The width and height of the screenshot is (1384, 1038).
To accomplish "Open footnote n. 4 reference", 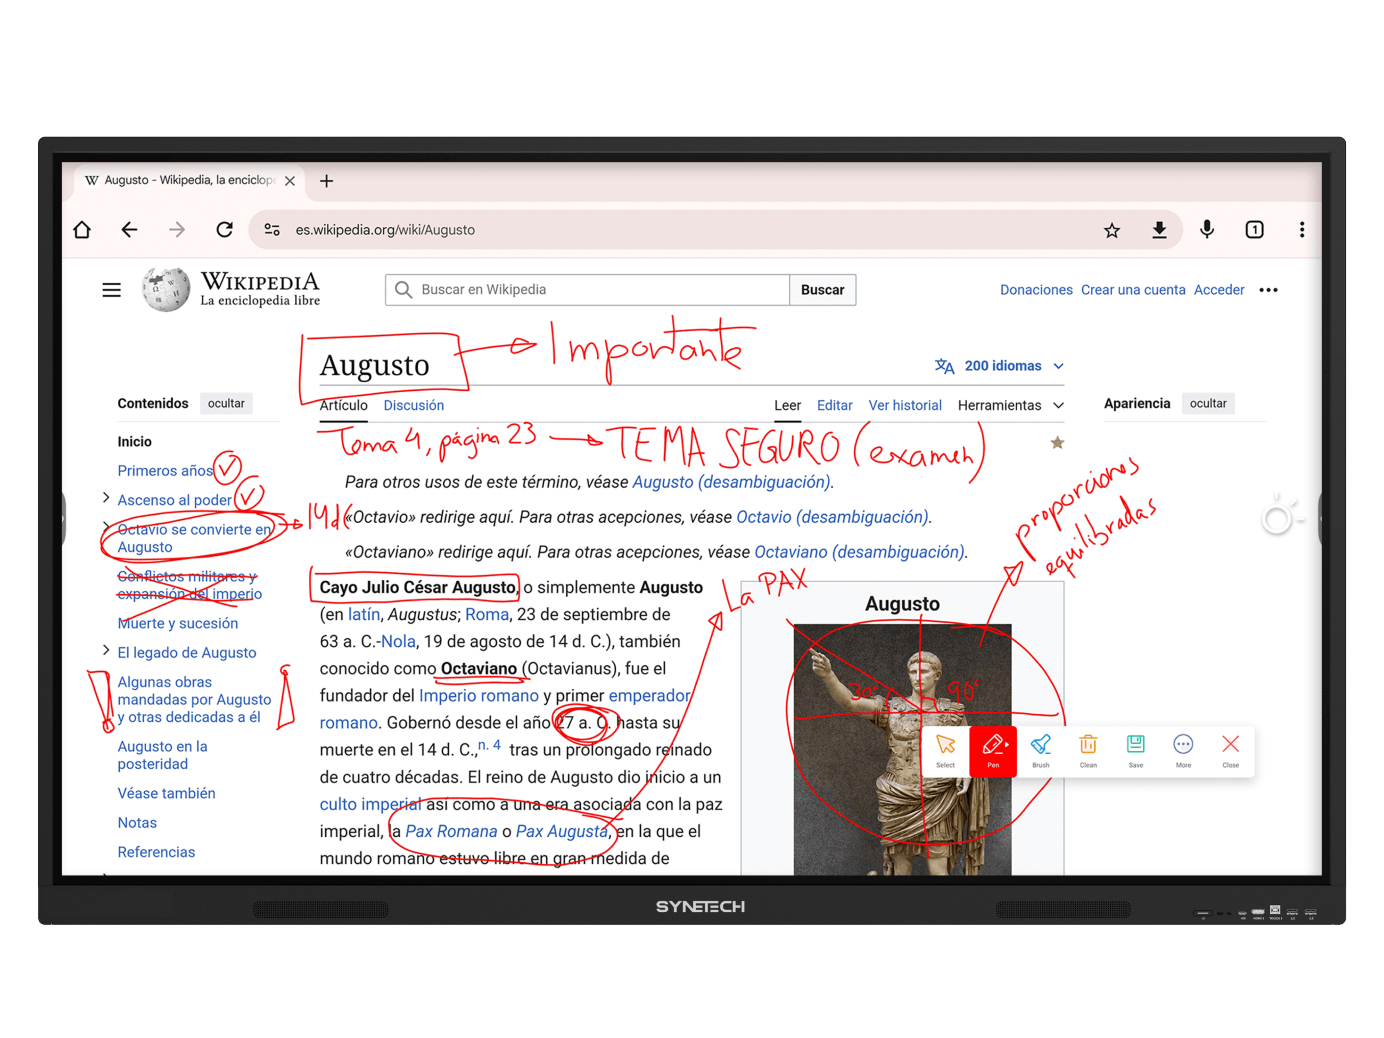I will 489,745.
